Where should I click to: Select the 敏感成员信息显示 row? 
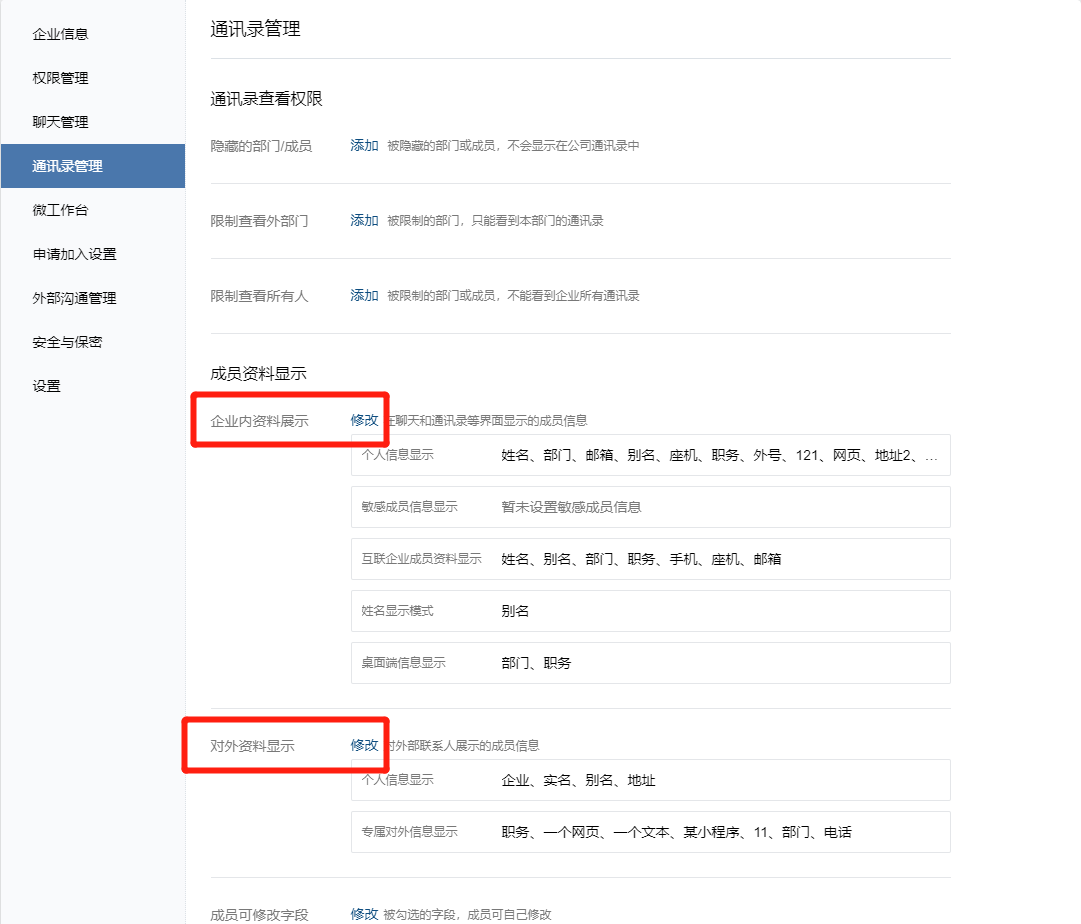point(650,507)
